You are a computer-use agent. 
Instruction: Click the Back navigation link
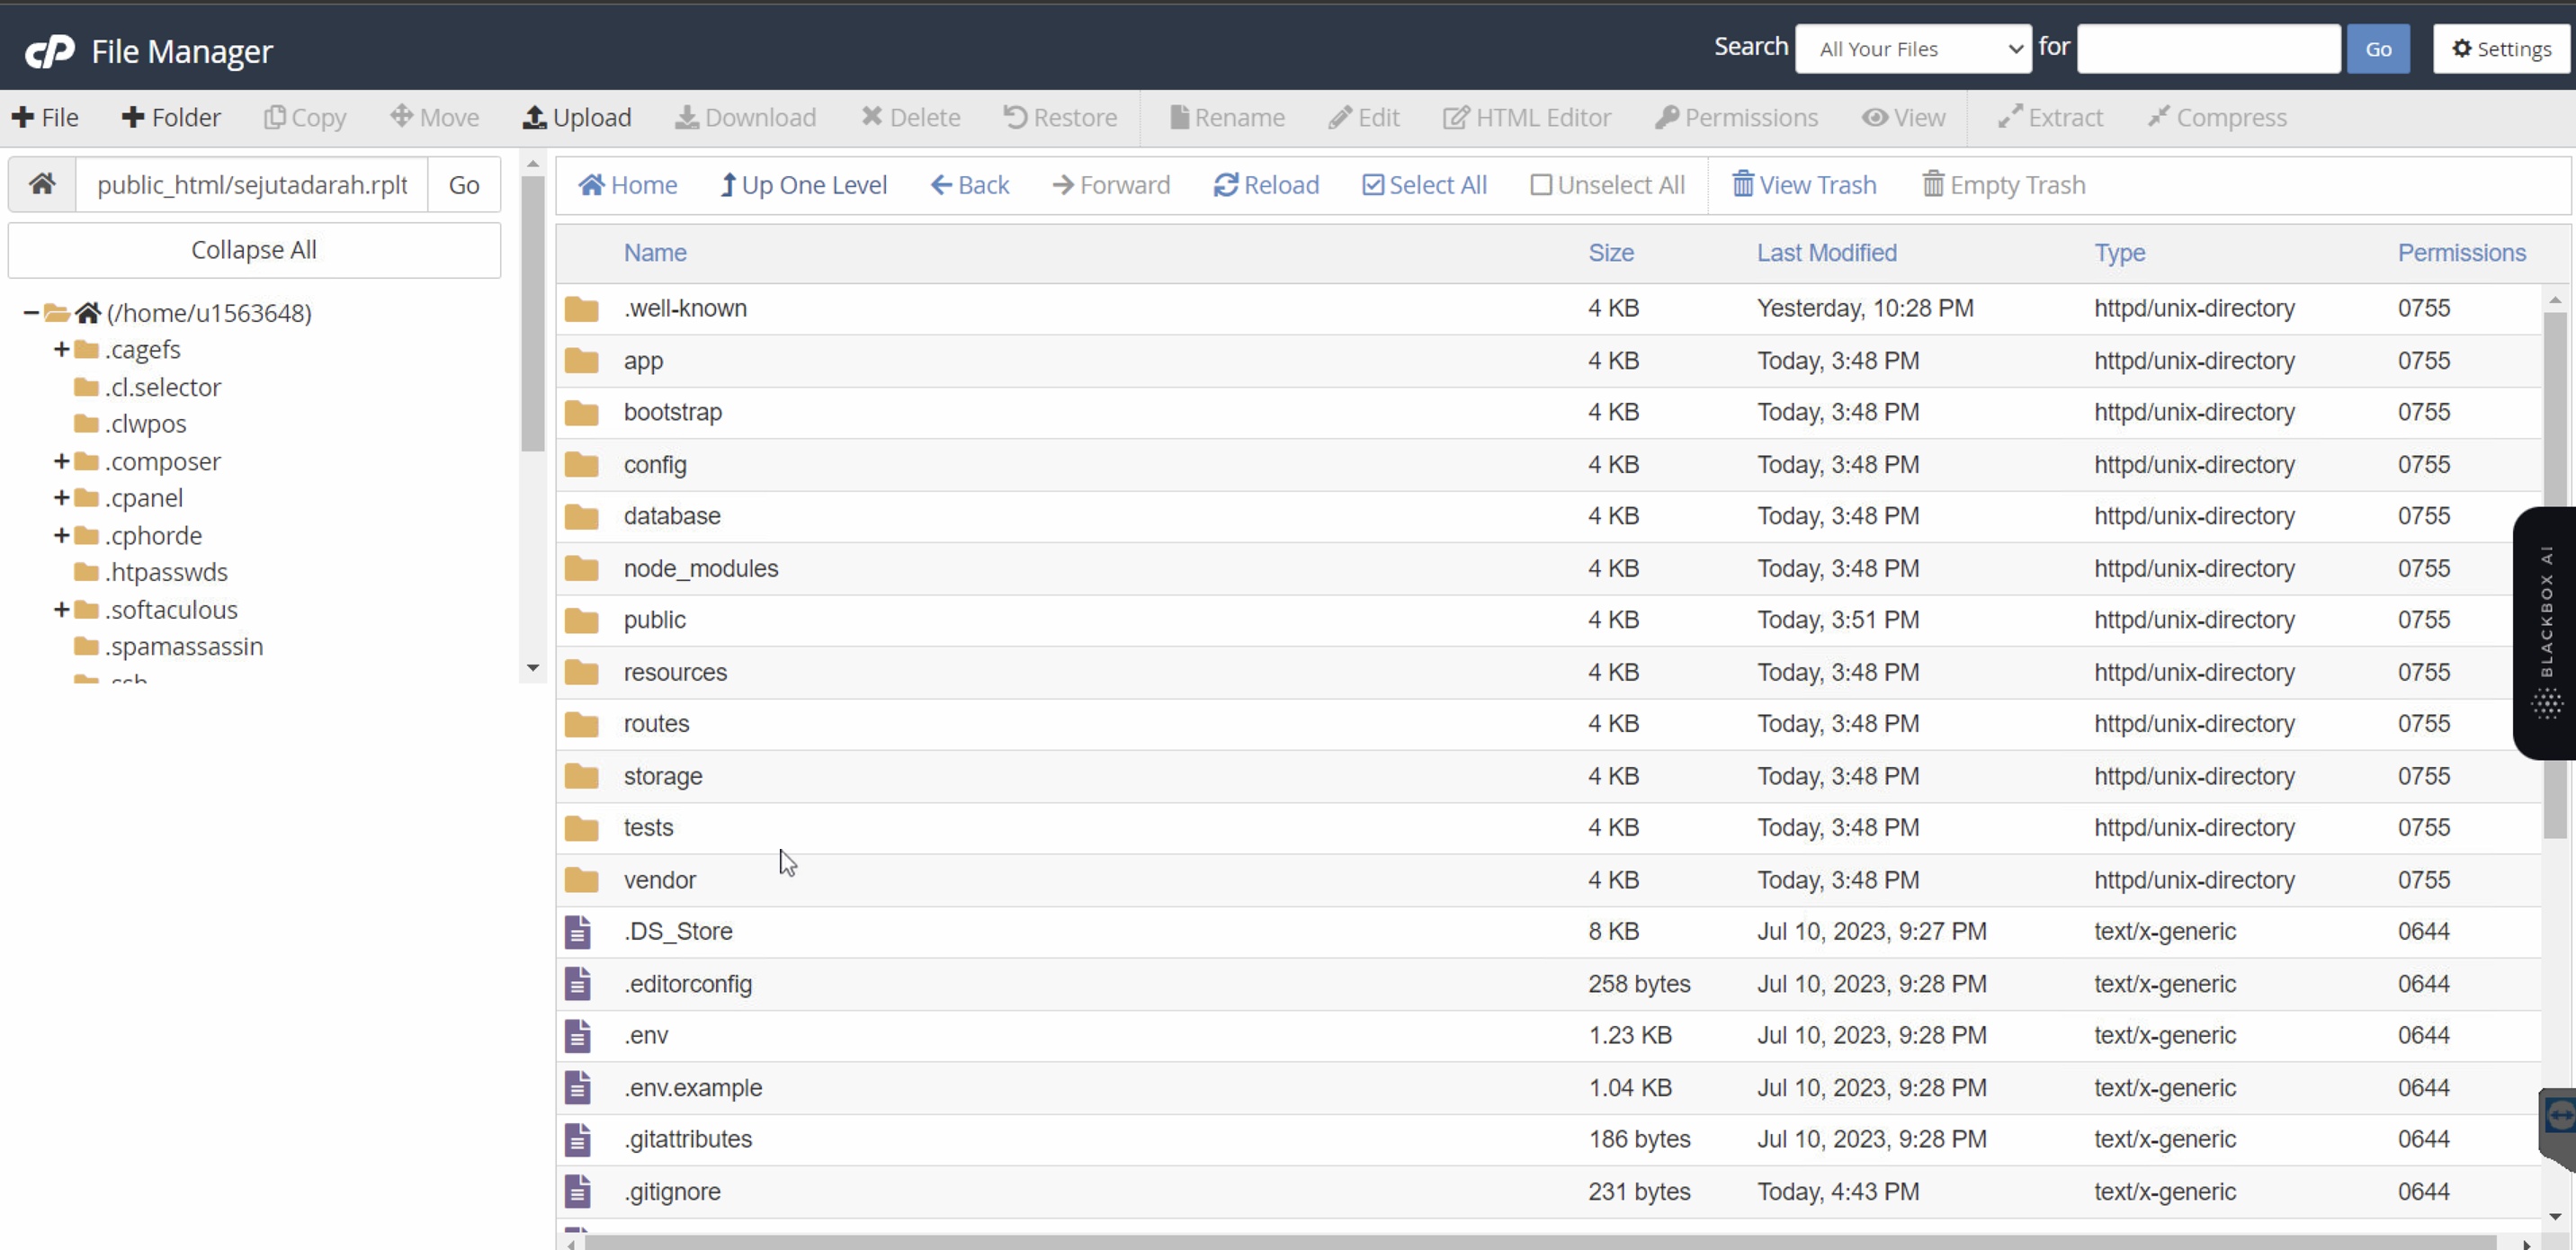pyautogui.click(x=970, y=185)
